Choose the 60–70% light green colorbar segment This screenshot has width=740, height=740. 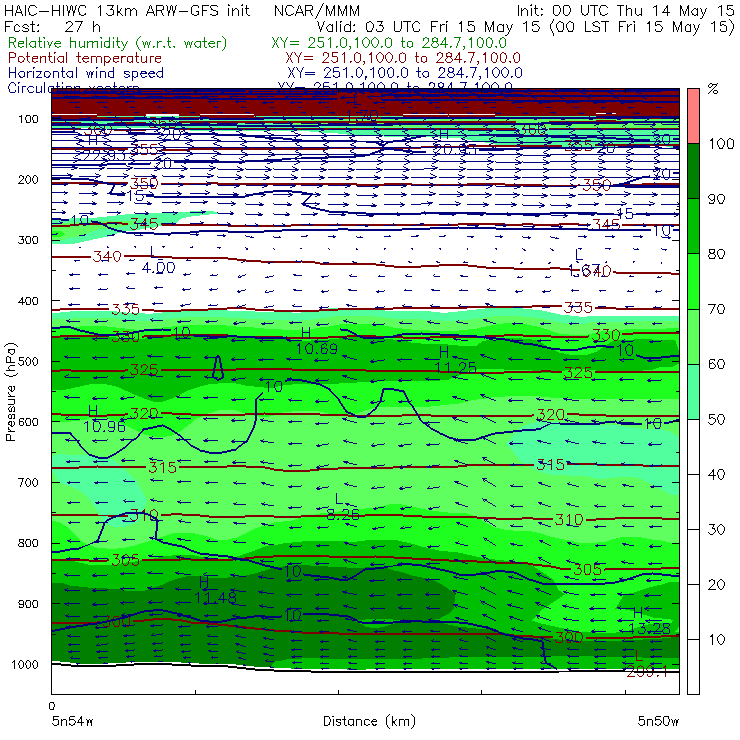[693, 336]
